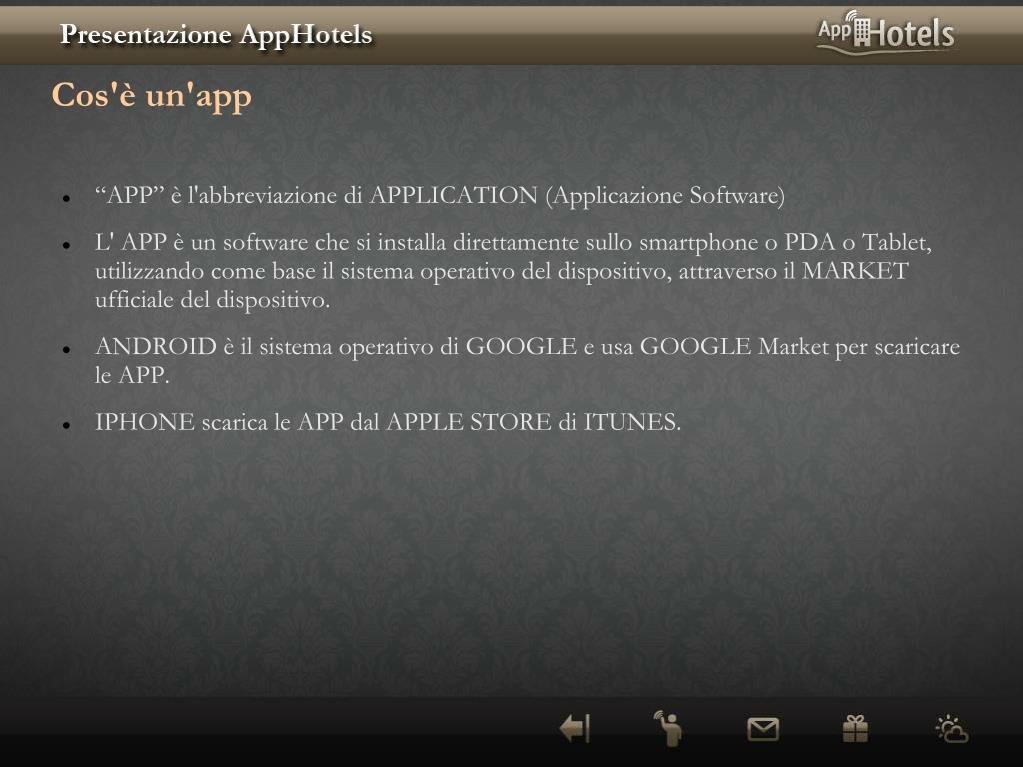Viewport: 1023px width, 767px height.
Task: Select the bullet about APP abbreviation of APPLICATION
Action: click(440, 195)
